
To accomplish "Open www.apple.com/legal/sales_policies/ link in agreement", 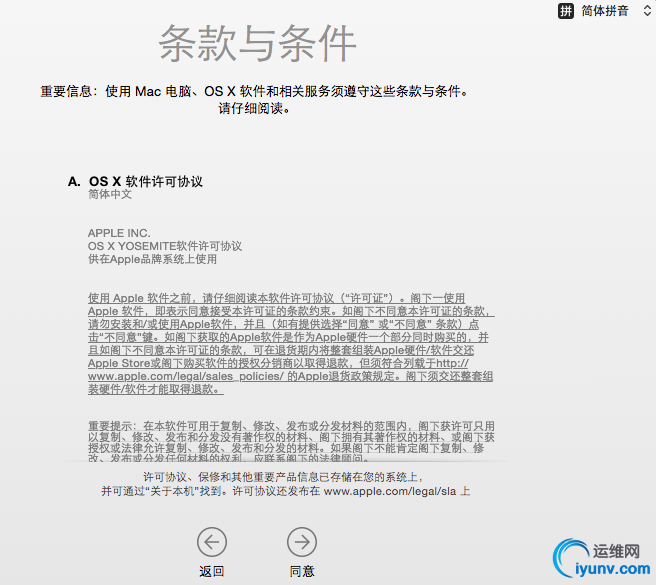I will 186,376.
